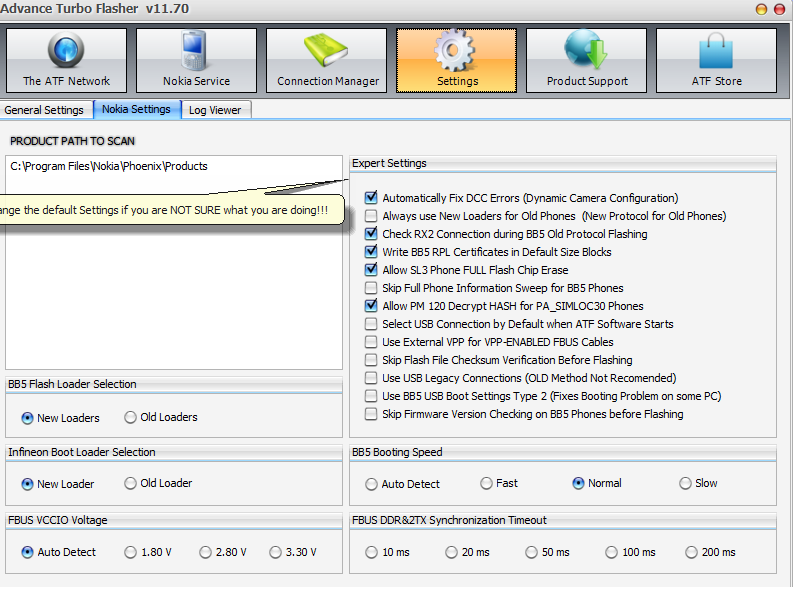Set BB5 Booting Speed to Auto Detect

[371, 484]
